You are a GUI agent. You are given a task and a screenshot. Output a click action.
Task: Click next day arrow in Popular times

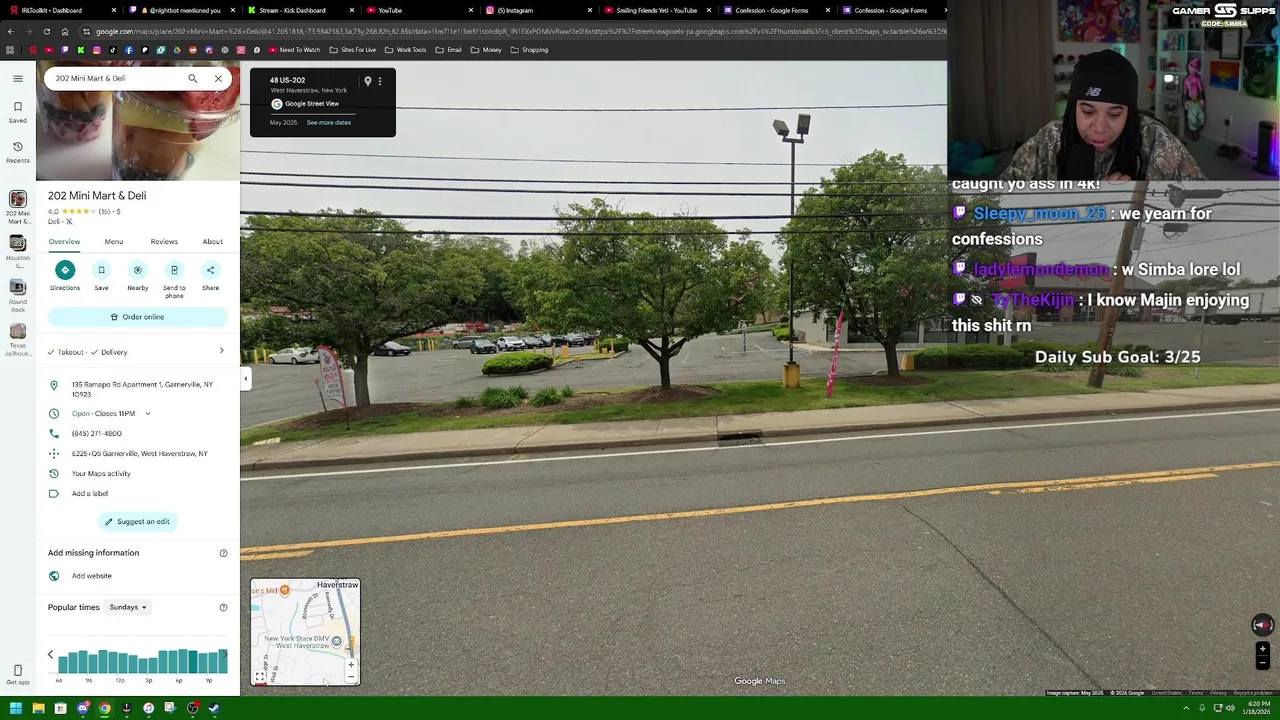pos(224,655)
